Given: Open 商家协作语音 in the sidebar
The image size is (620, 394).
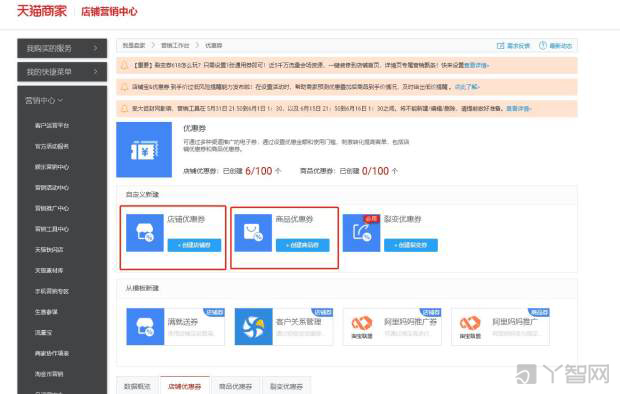Looking at the screenshot, I should point(52,353).
